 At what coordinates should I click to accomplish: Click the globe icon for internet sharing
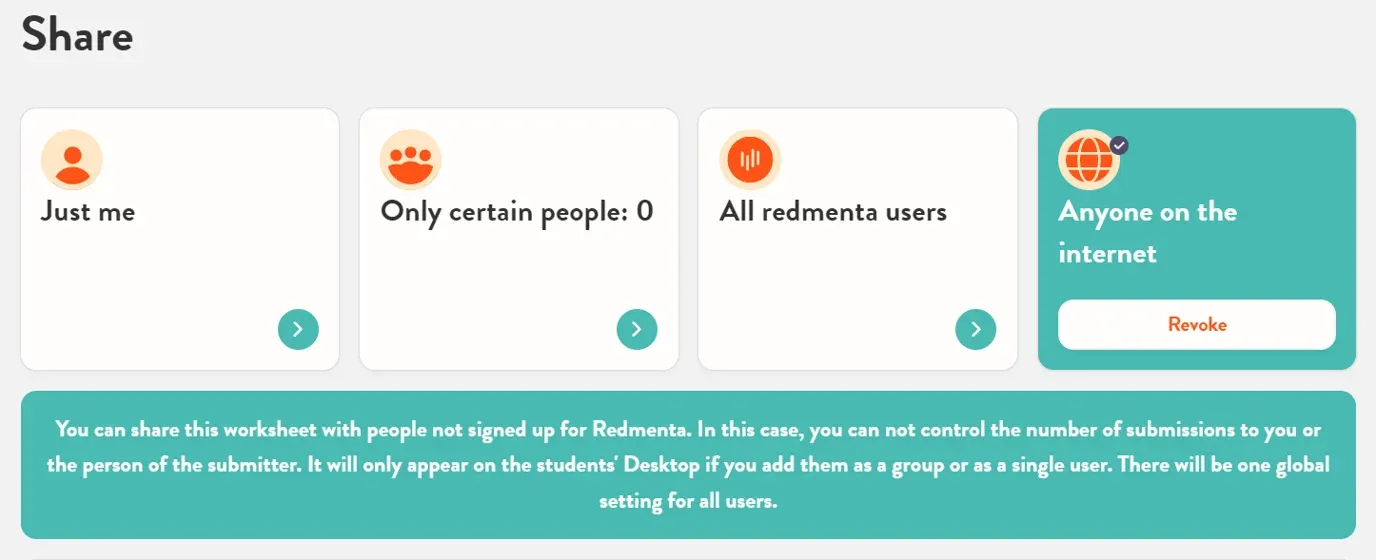click(x=1089, y=160)
